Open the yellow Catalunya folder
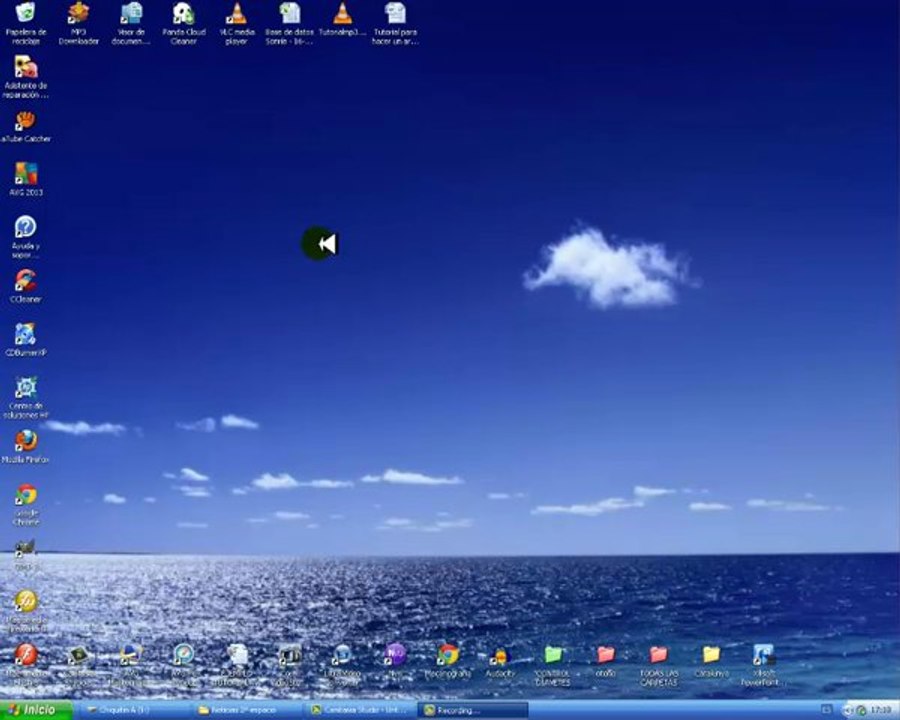The width and height of the screenshot is (900, 720). (x=712, y=661)
